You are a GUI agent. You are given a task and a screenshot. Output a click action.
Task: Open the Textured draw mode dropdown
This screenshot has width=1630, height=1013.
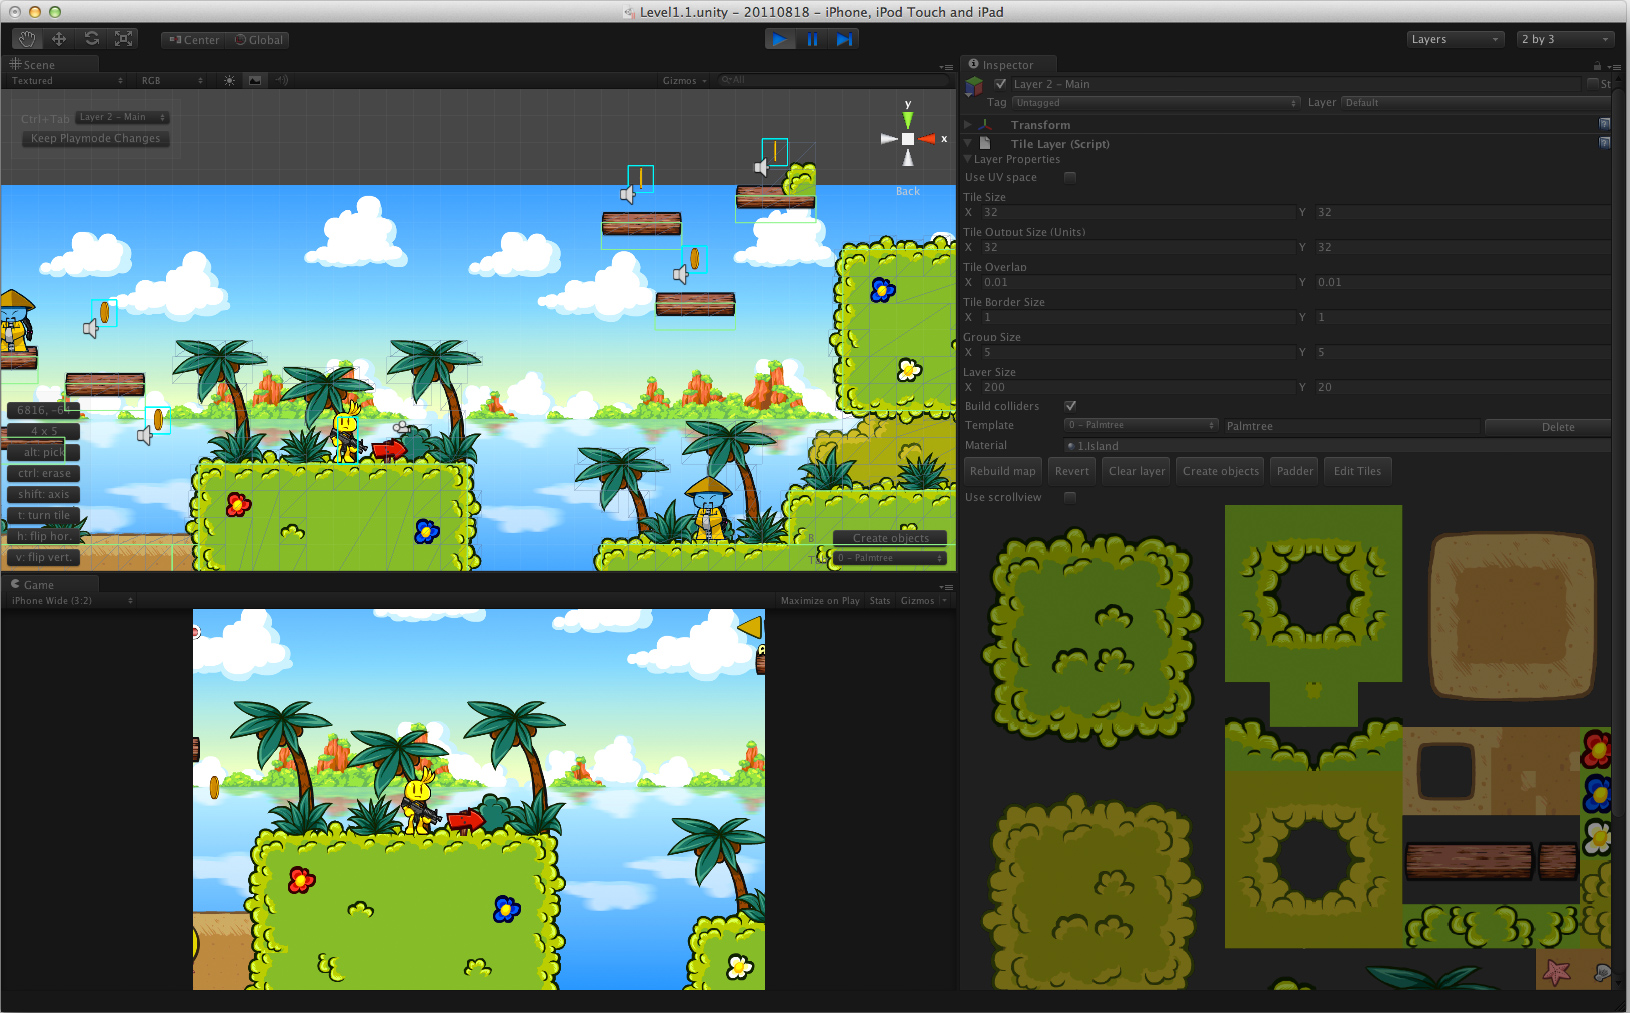tap(65, 80)
